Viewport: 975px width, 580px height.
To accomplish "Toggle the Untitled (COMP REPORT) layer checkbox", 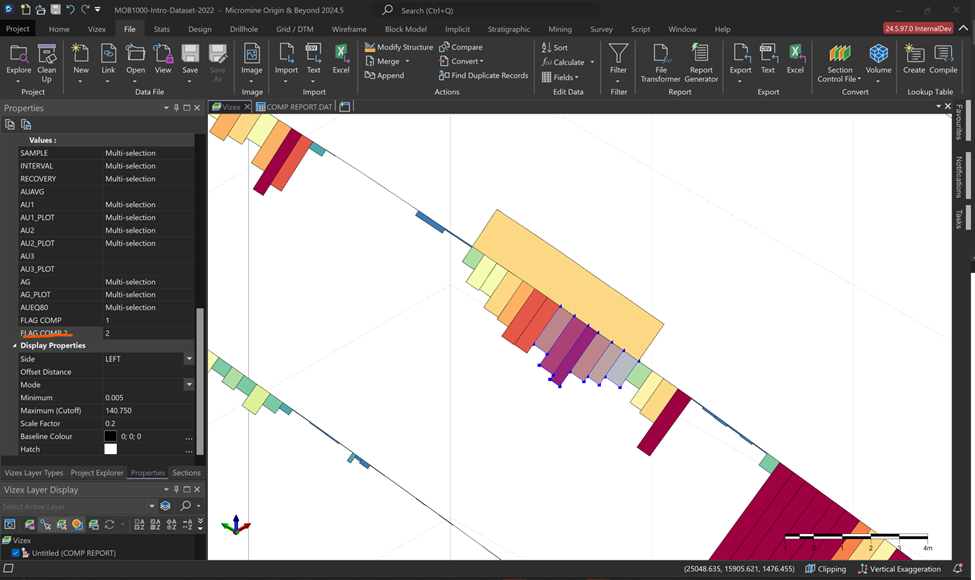I will click(16, 553).
